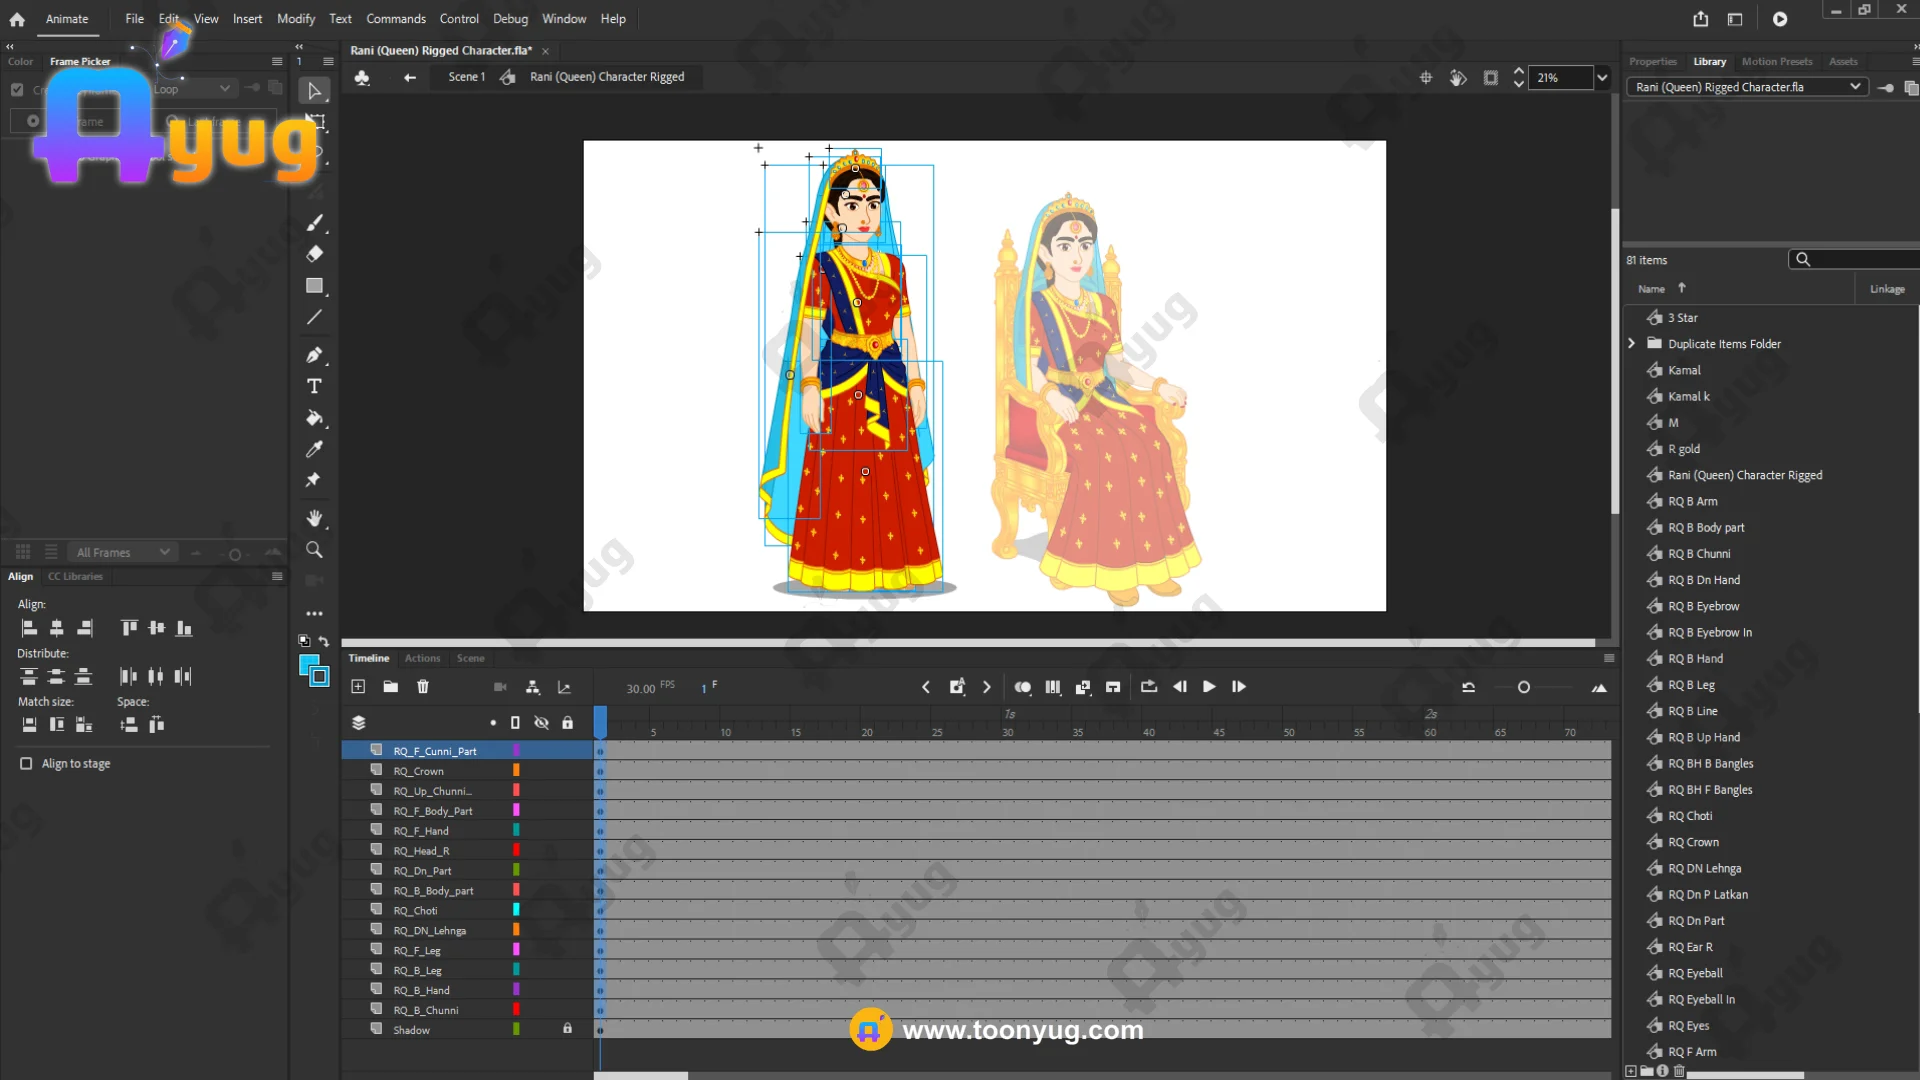Enable Align to stage checkbox
The height and width of the screenshot is (1080, 1920).
(26, 764)
